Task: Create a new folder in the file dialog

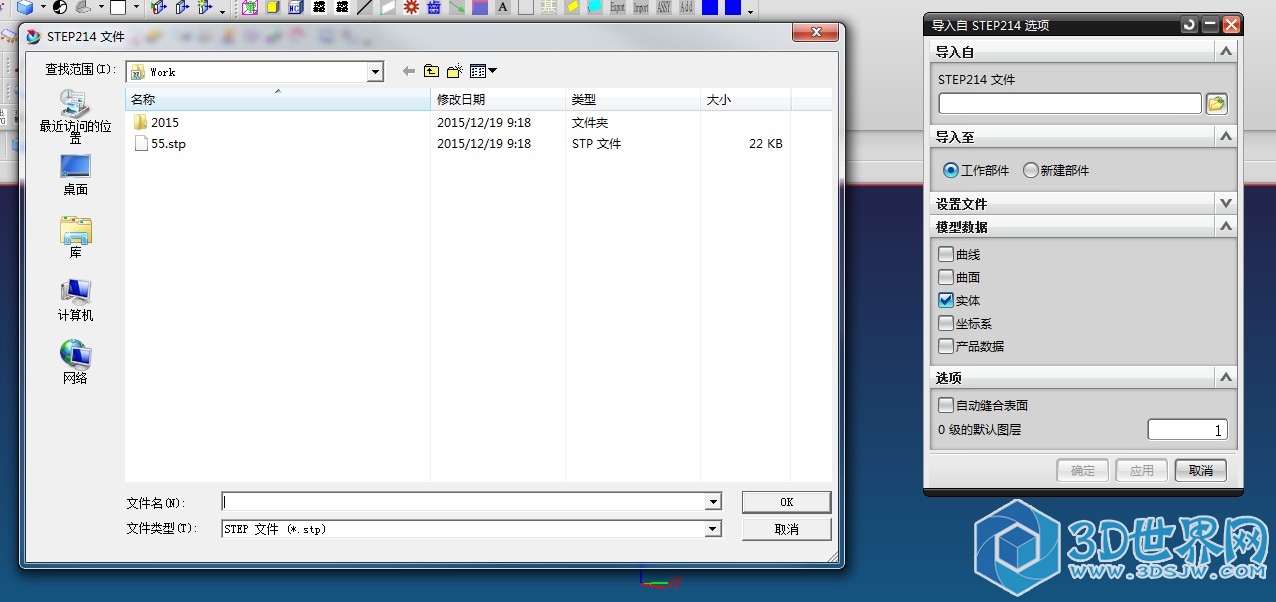Action: [x=455, y=71]
